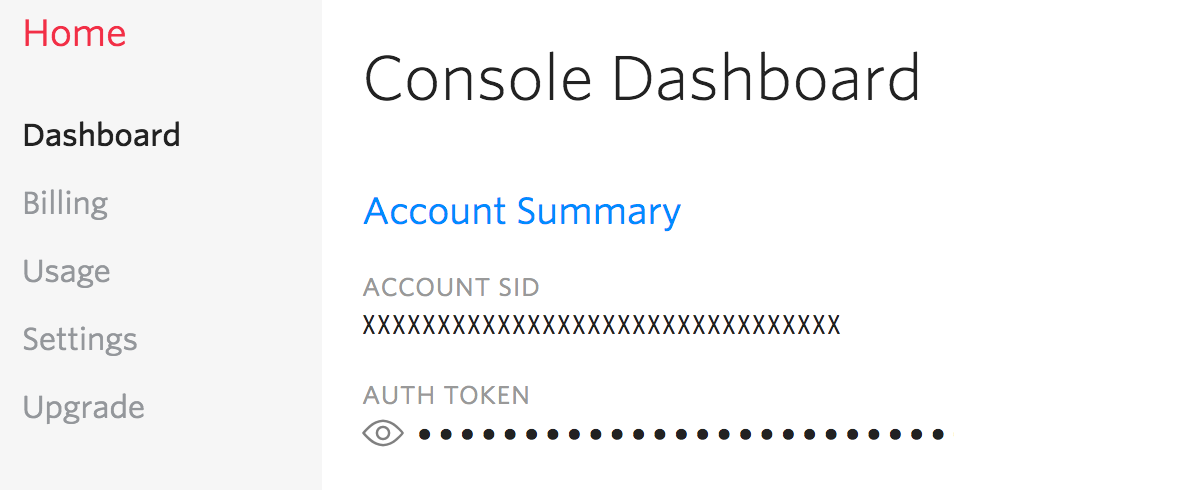Click the word "Summary" in the blue link
Image resolution: width=1180 pixels, height=490 pixels.
(599, 212)
